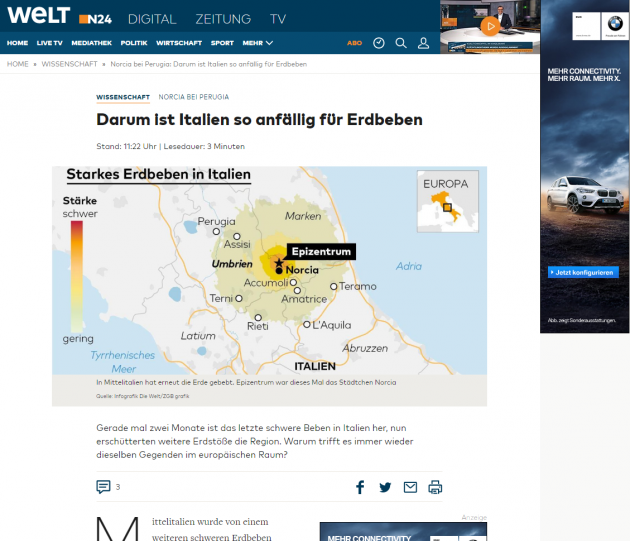The height and width of the screenshot is (541, 630).
Task: Open the user account icon
Action: [423, 43]
